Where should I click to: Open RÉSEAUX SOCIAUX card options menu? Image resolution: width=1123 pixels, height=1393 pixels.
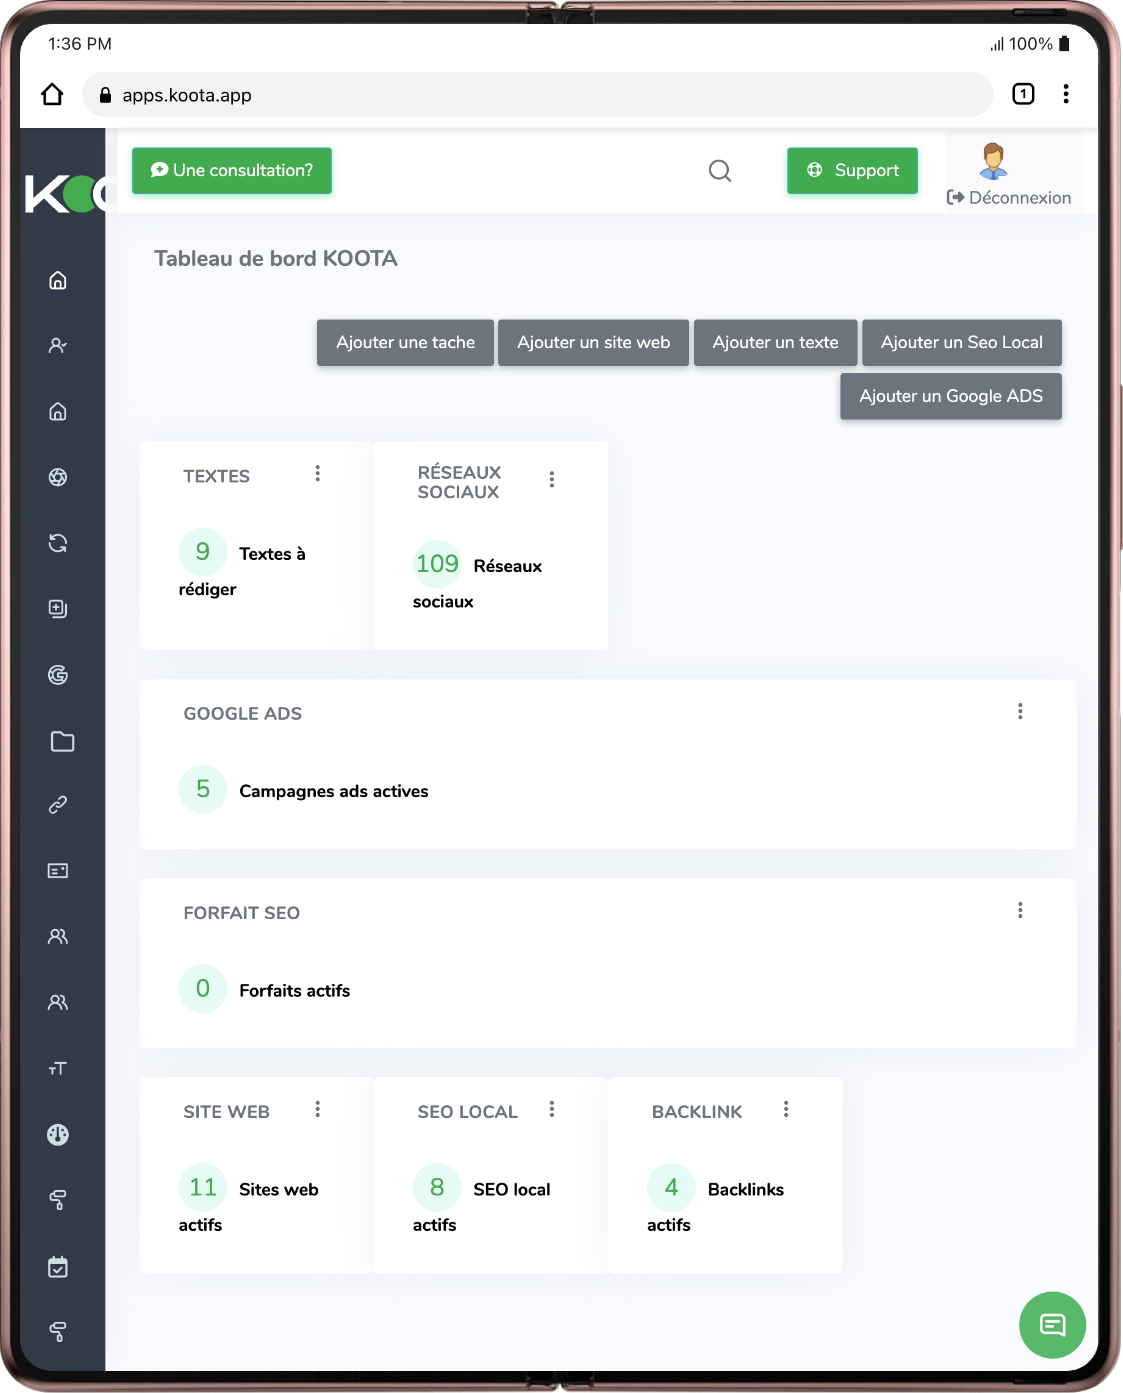[x=552, y=479]
